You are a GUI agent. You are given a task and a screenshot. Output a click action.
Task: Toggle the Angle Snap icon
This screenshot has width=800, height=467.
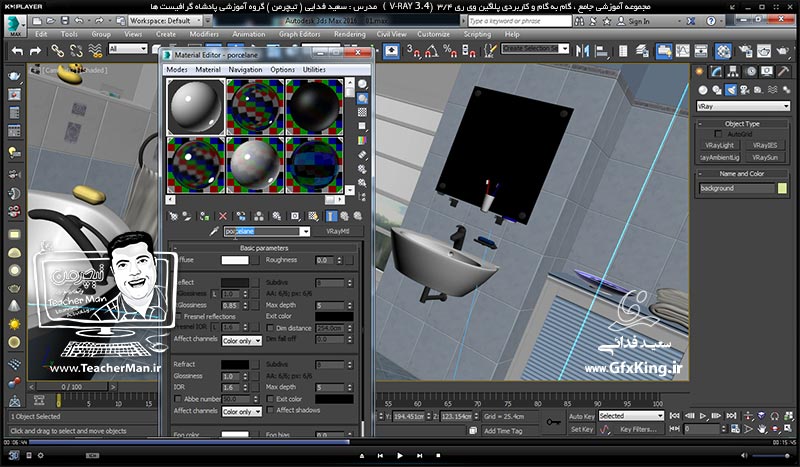click(431, 51)
